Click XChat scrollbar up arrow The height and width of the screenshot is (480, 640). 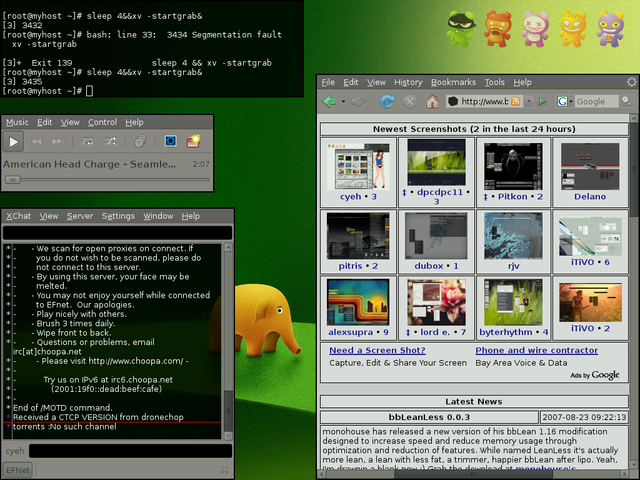229,247
